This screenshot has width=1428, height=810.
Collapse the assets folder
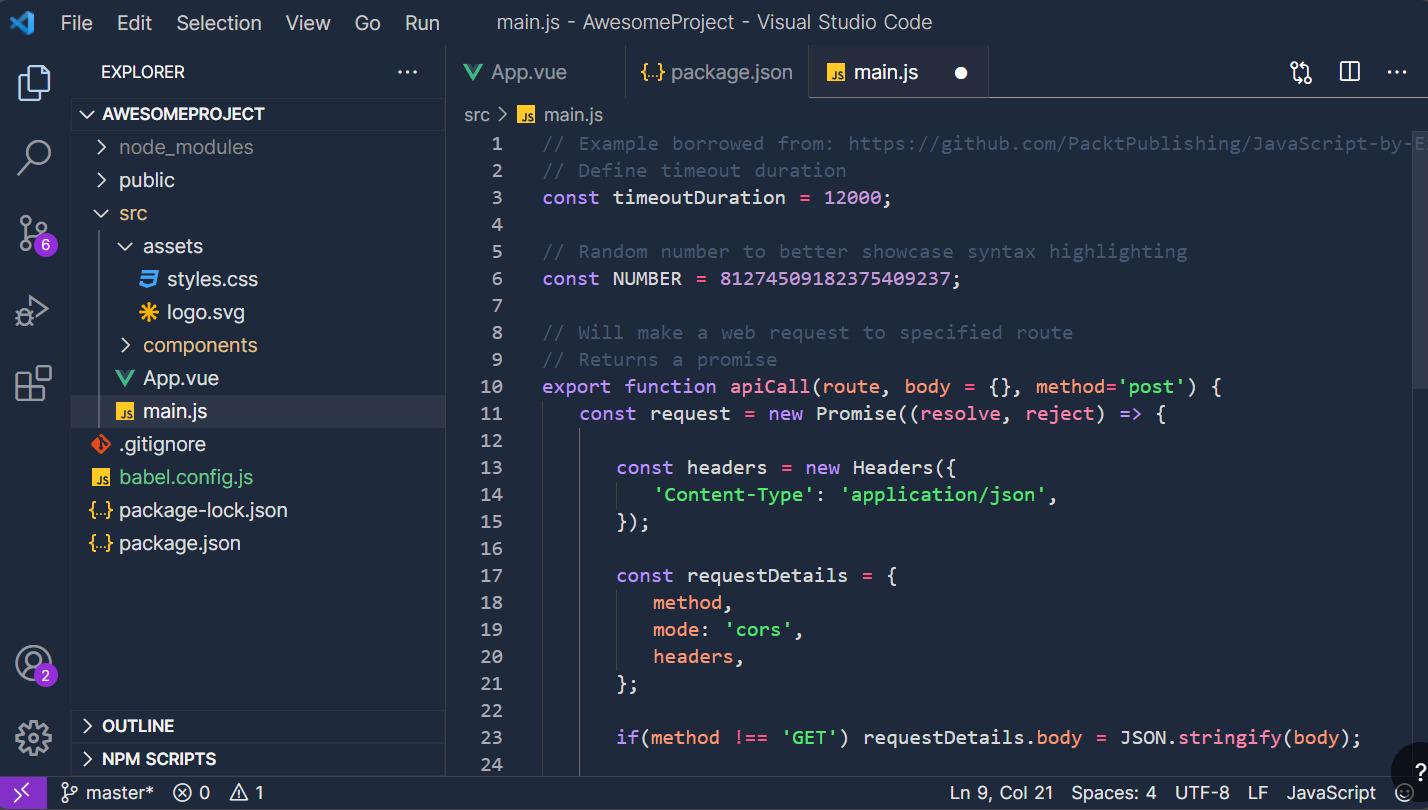point(258,246)
